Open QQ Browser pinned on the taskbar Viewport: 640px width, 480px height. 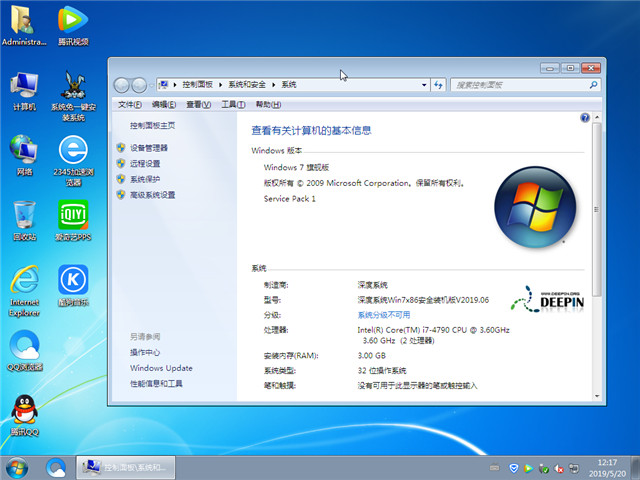[x=56, y=468]
